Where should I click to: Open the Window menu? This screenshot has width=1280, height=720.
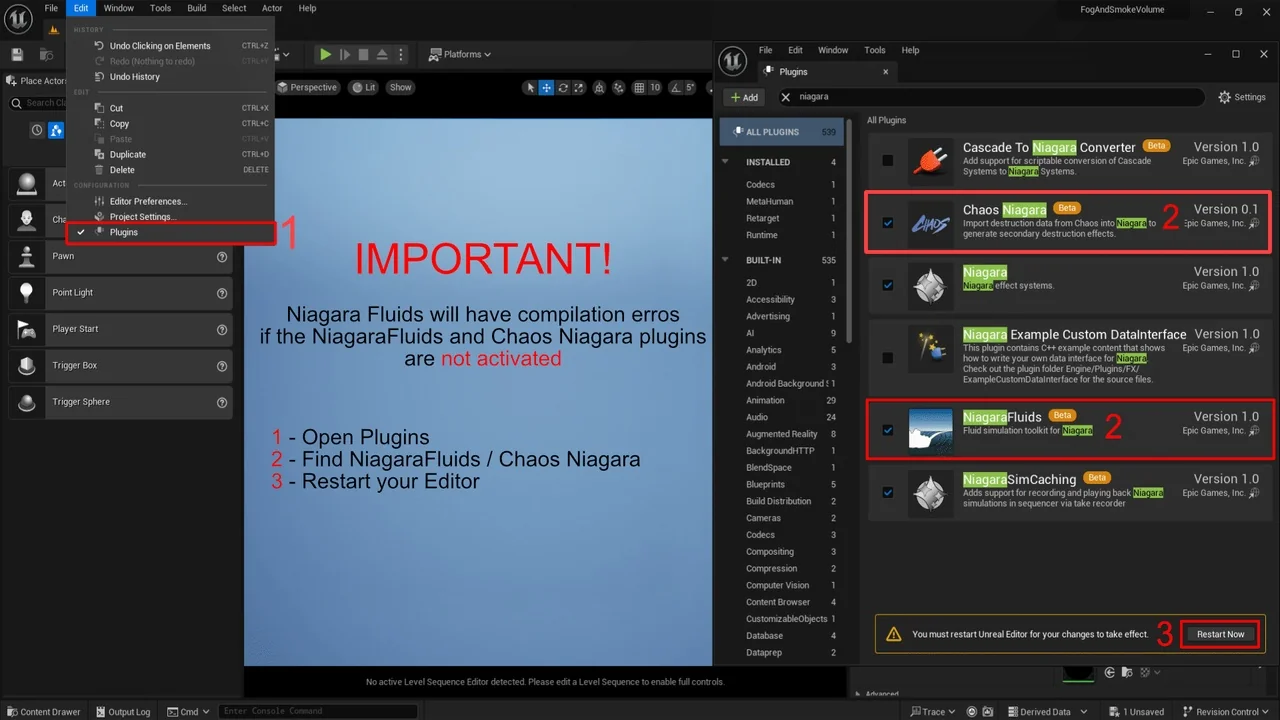[118, 8]
